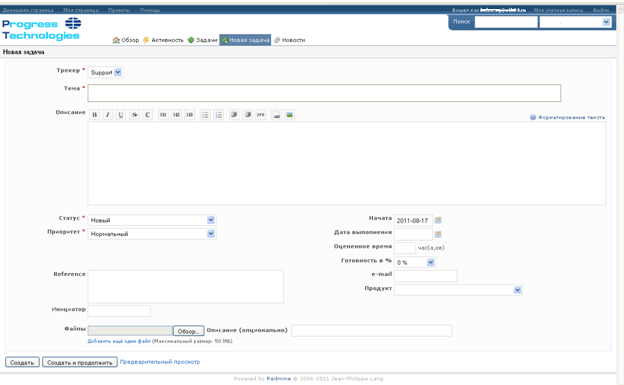Click the Добавить ещё один файл link
This screenshot has height=385, width=624.
click(x=119, y=341)
